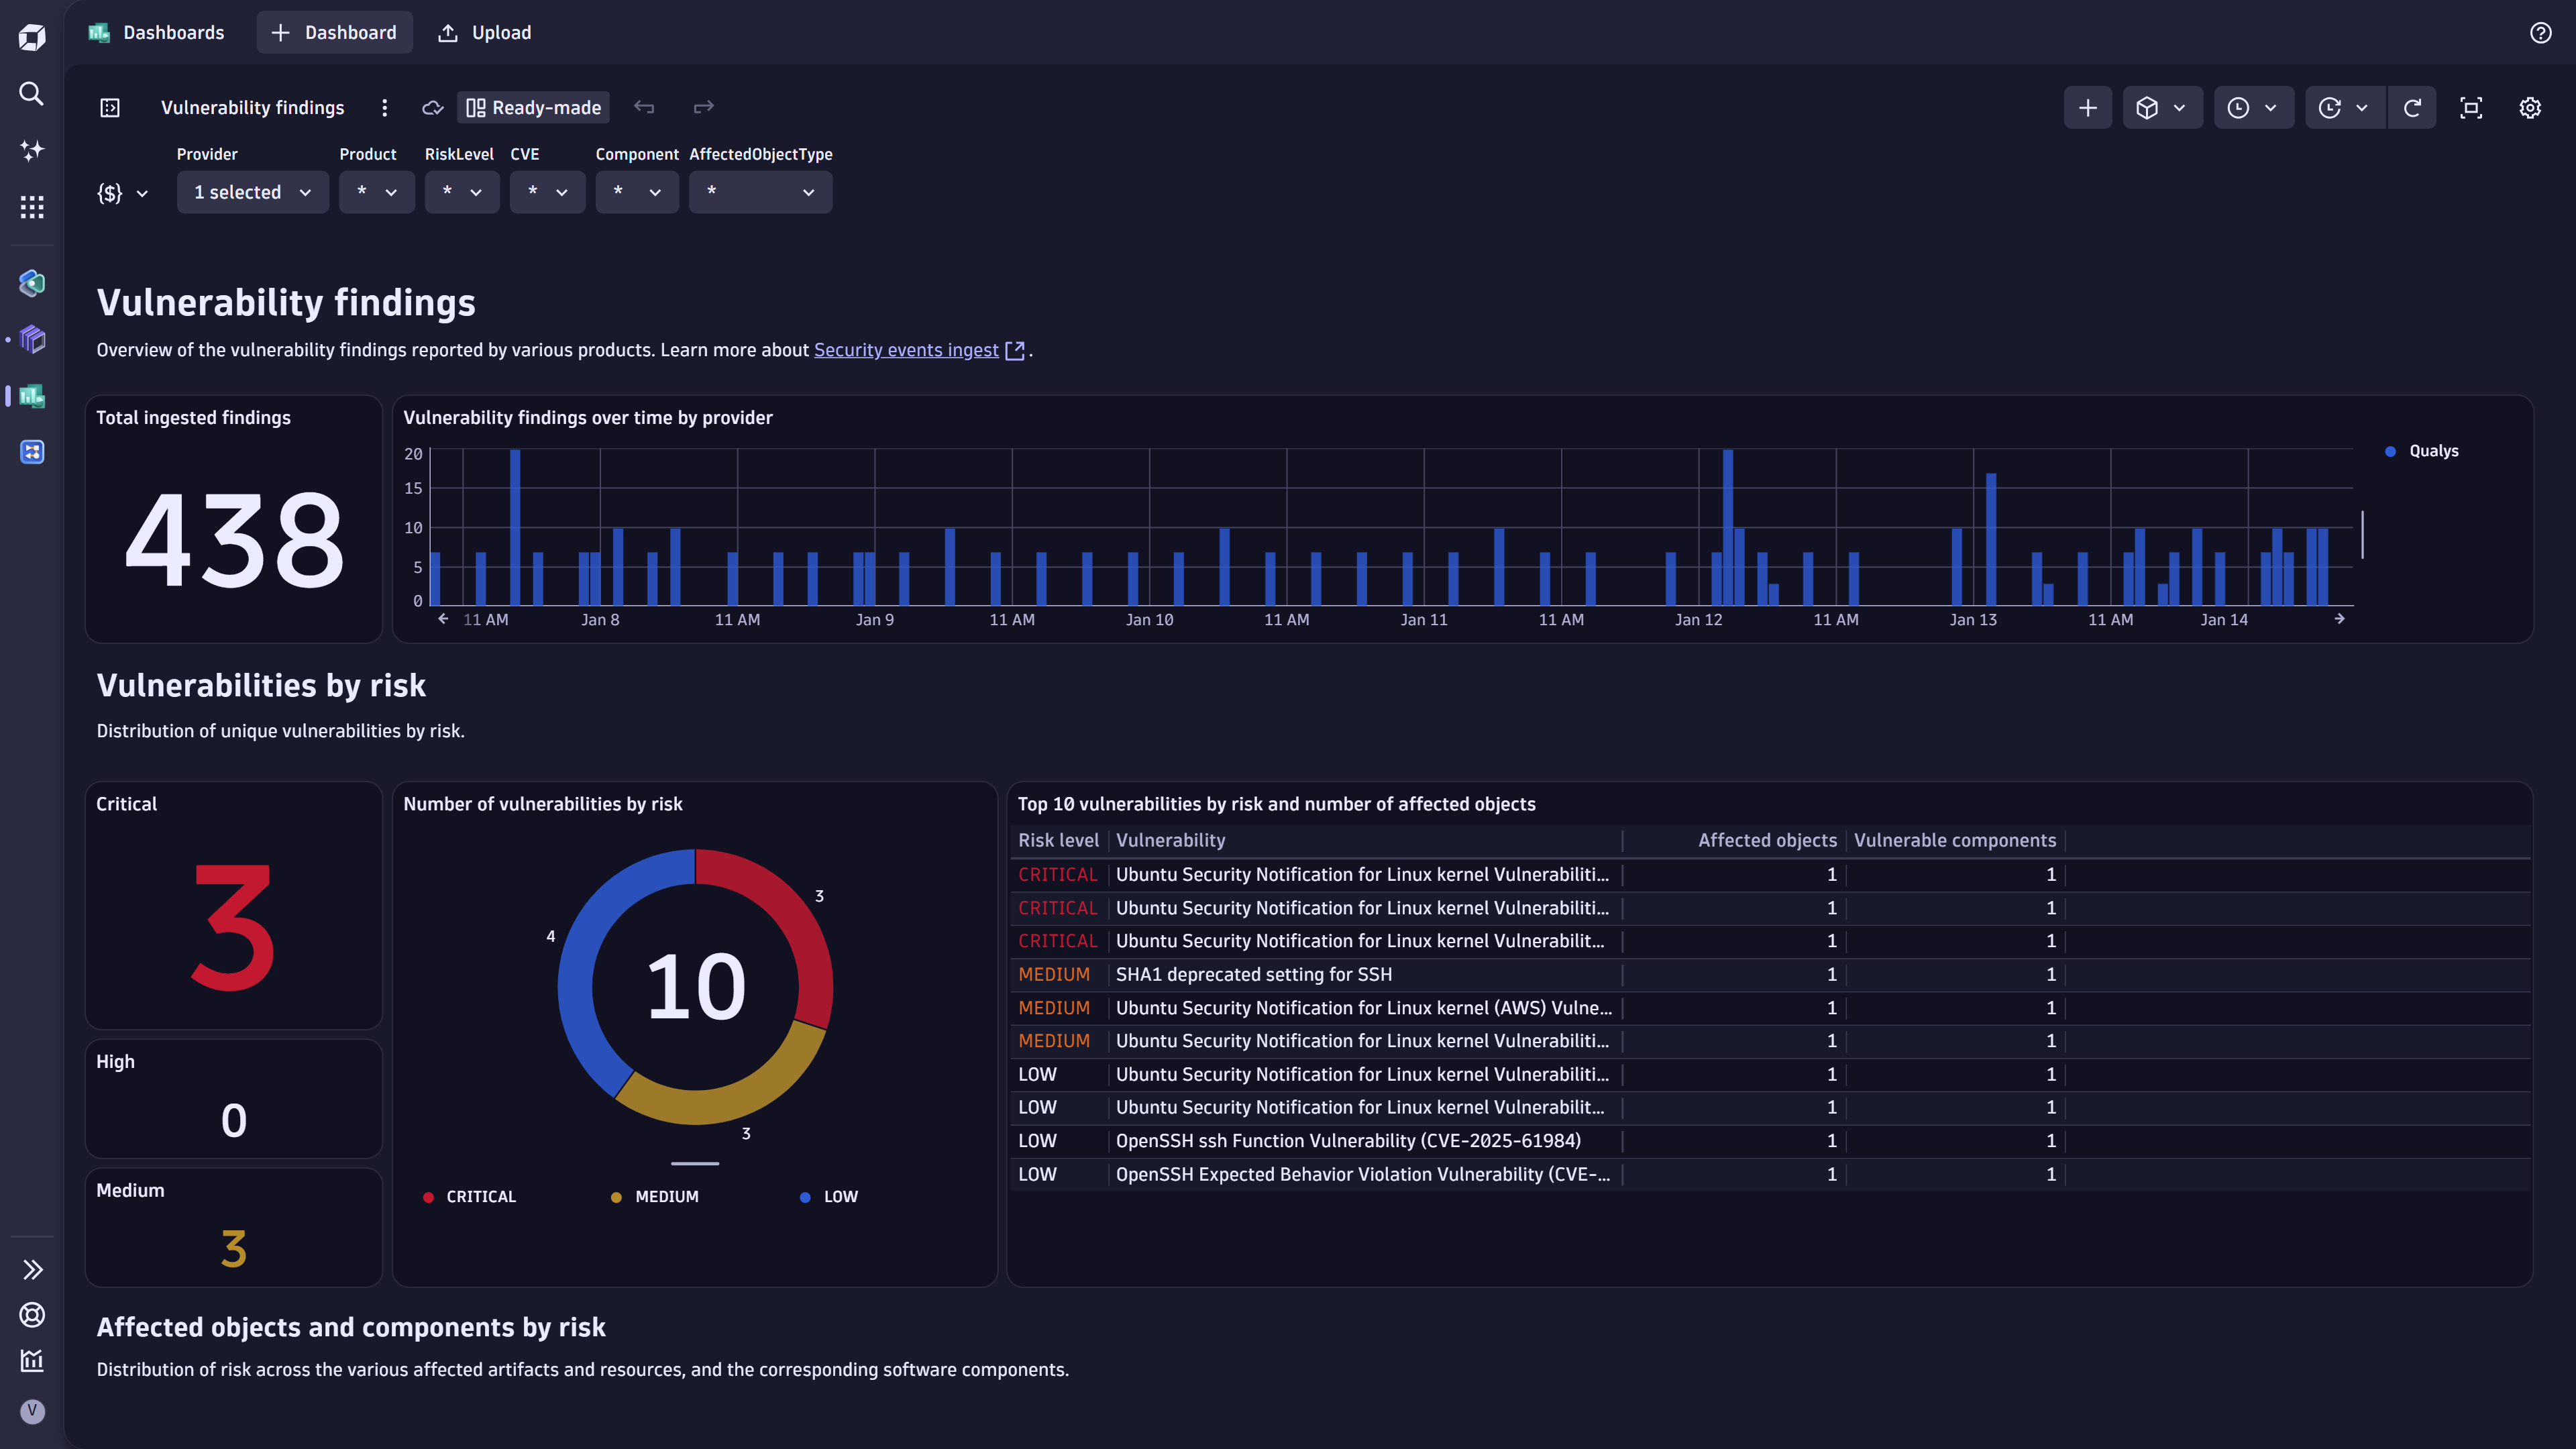
Task: Open the Provider filter showing 1 selected
Action: (252, 191)
